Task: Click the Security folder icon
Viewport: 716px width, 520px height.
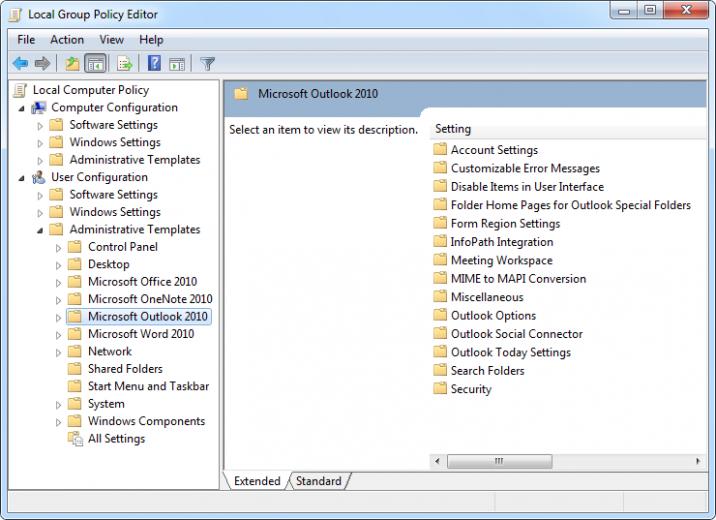Action: (440, 389)
